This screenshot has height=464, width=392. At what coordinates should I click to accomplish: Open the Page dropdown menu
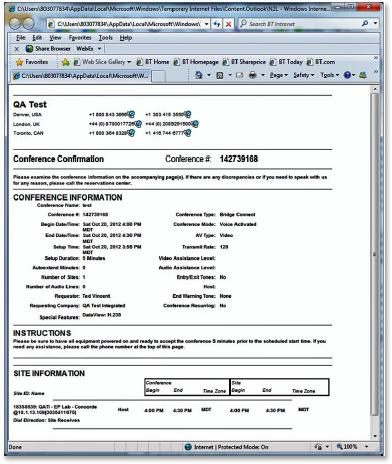[x=279, y=75]
